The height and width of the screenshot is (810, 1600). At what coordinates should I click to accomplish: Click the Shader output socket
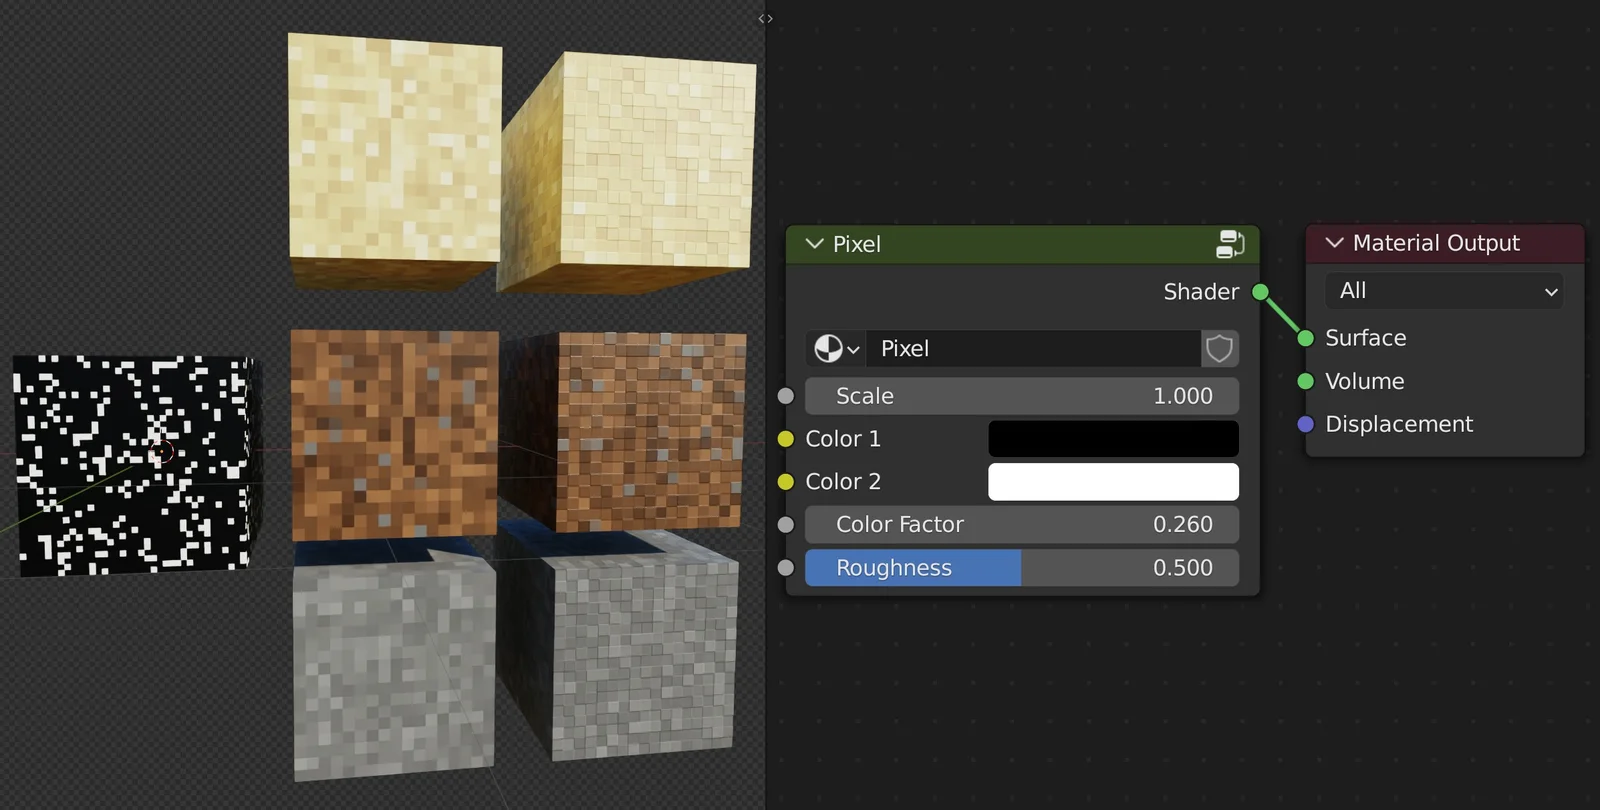pos(1261,292)
